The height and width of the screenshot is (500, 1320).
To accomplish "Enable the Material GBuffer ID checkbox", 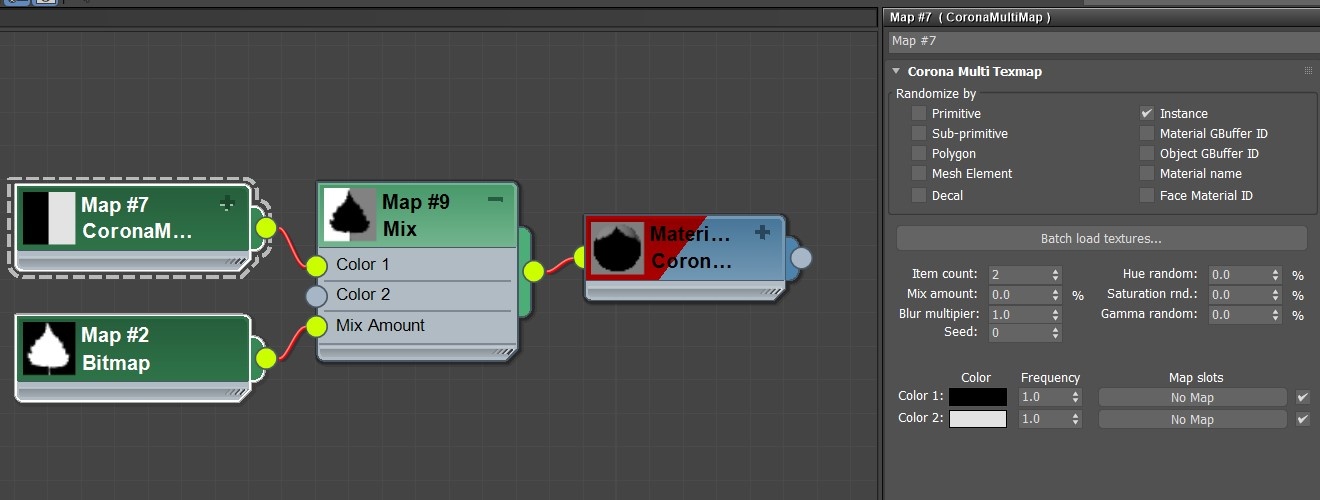I will pos(1147,133).
